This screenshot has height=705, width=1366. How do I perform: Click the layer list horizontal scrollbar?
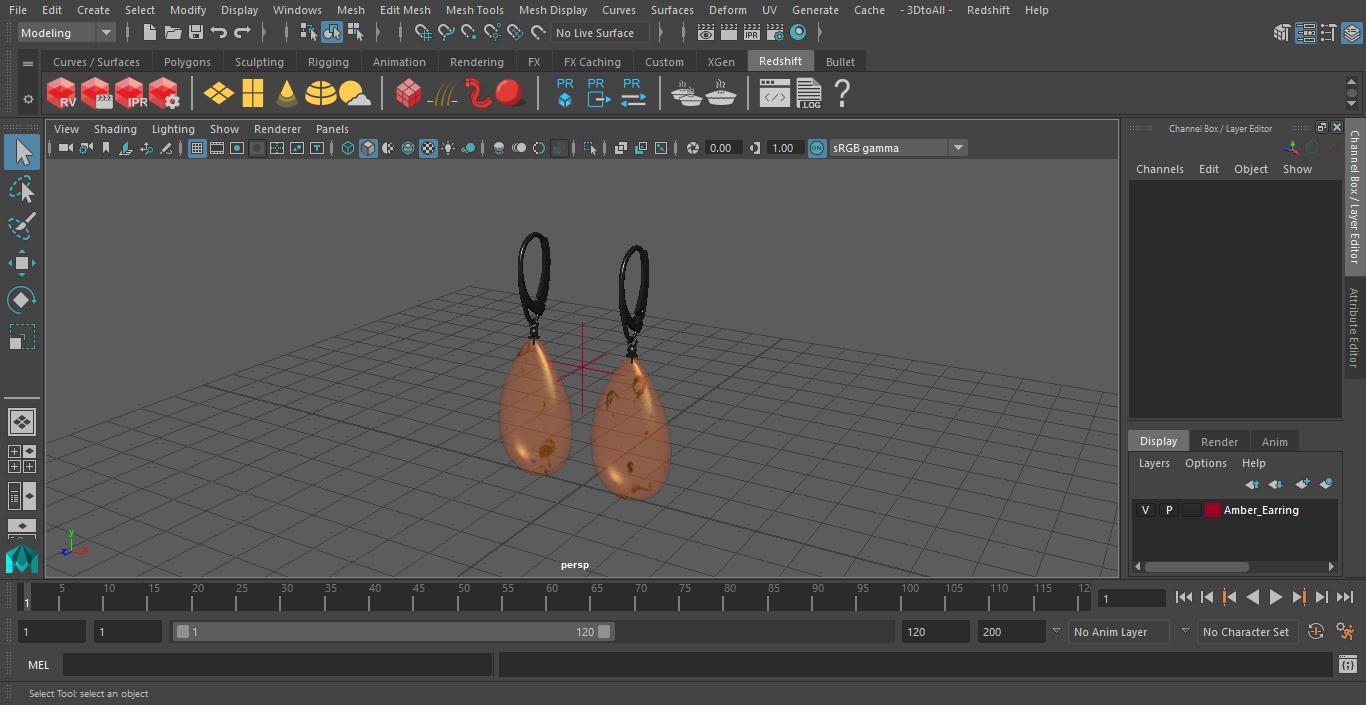click(1196, 566)
